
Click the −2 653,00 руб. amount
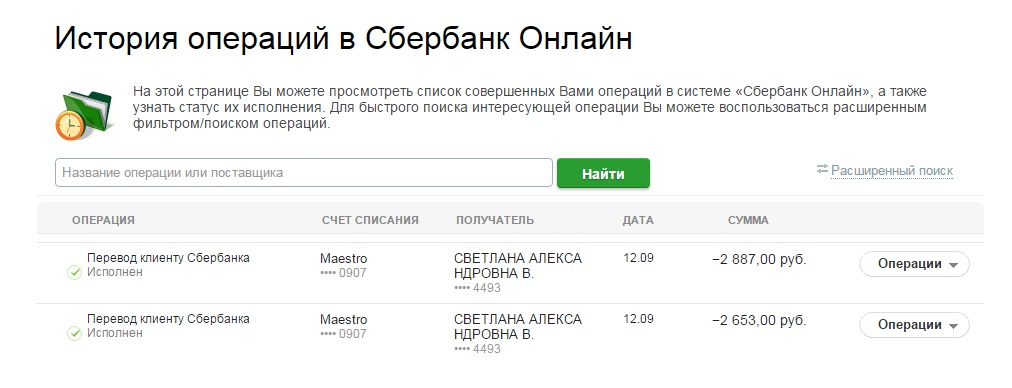760,320
